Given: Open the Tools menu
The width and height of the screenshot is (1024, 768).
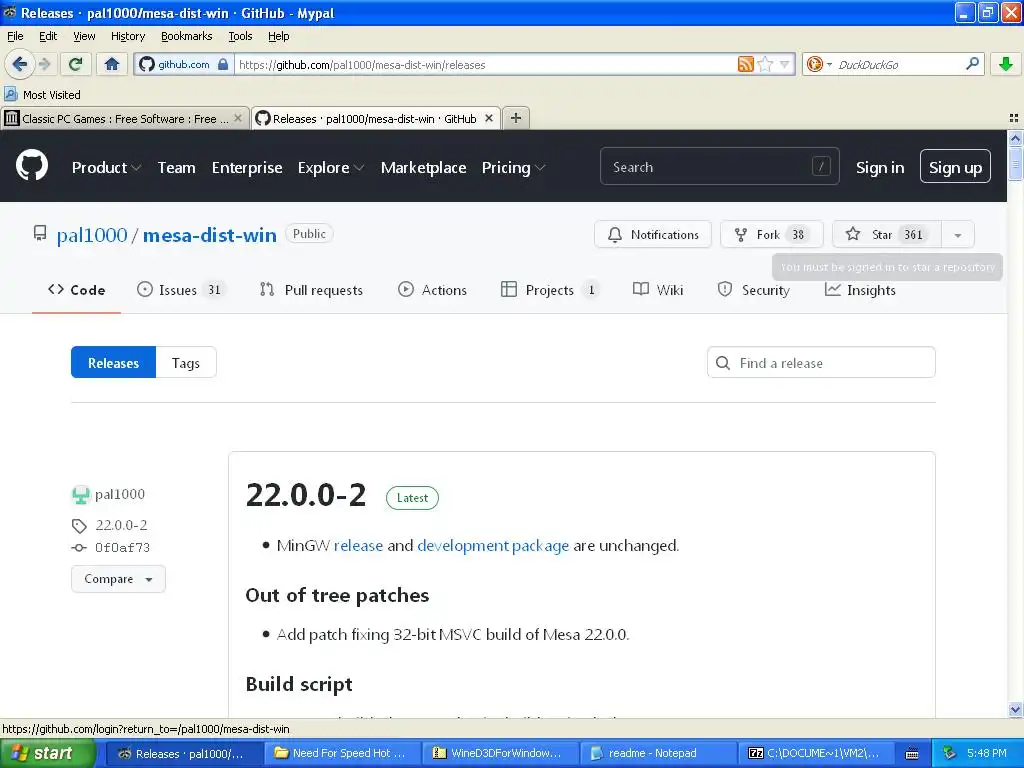Looking at the screenshot, I should tap(240, 36).
